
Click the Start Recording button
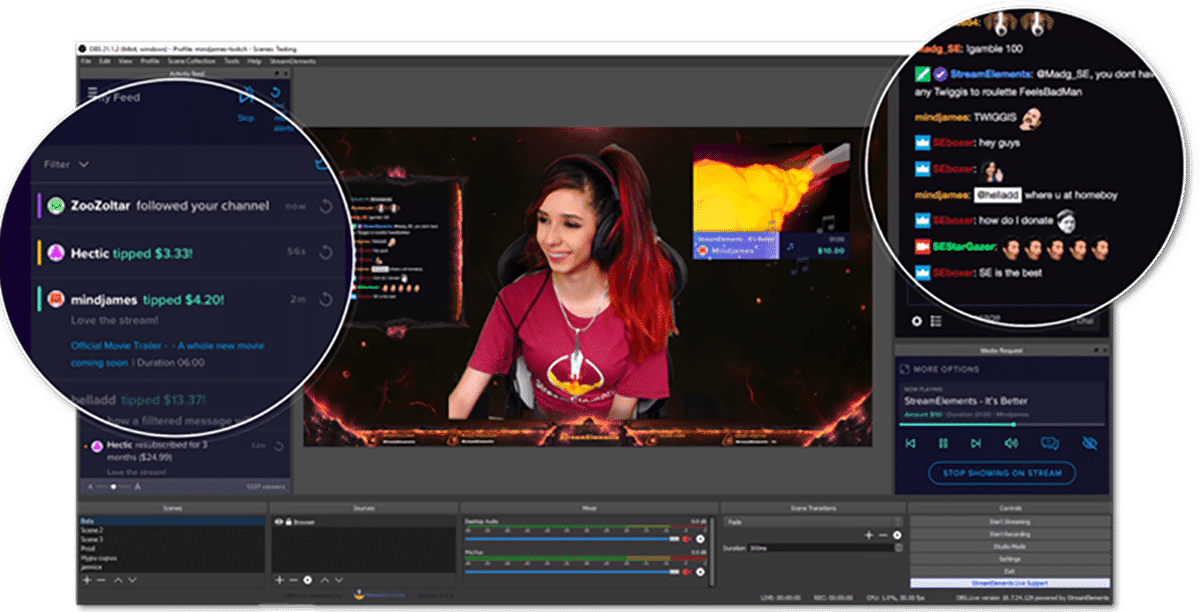coord(1011,534)
